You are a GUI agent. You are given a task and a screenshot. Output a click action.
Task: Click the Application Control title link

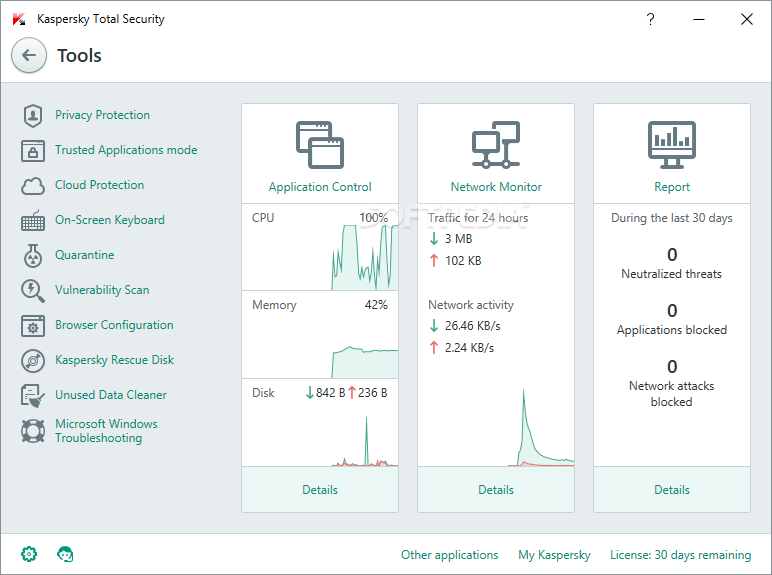pos(320,187)
